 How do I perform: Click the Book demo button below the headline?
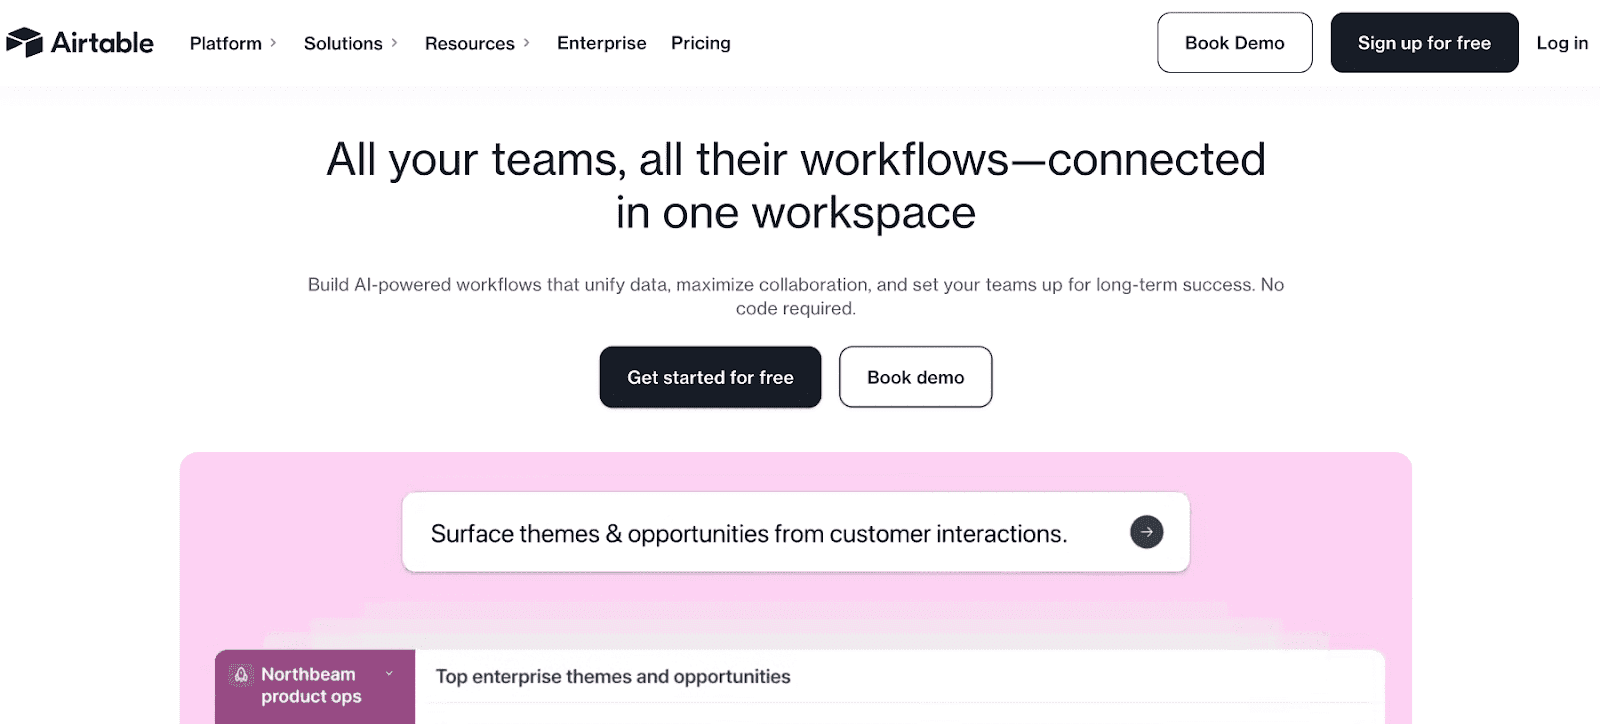915,377
